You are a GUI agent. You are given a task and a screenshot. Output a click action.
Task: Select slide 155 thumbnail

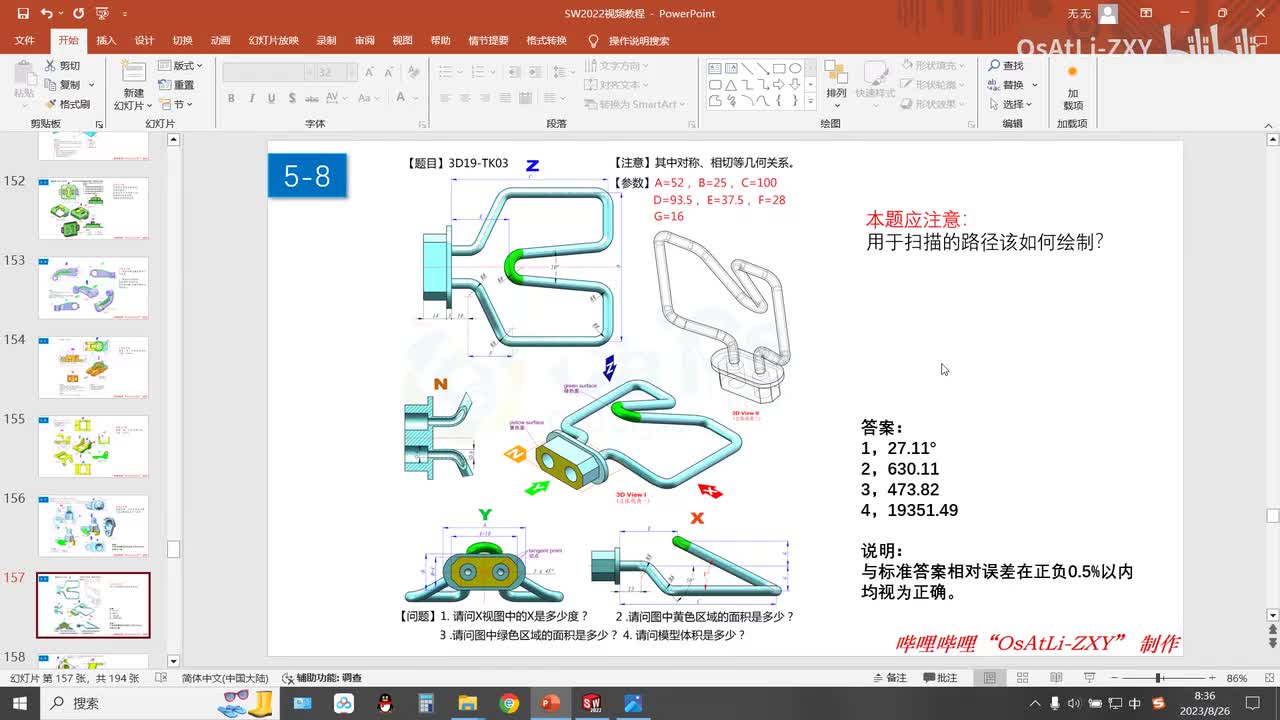93,446
